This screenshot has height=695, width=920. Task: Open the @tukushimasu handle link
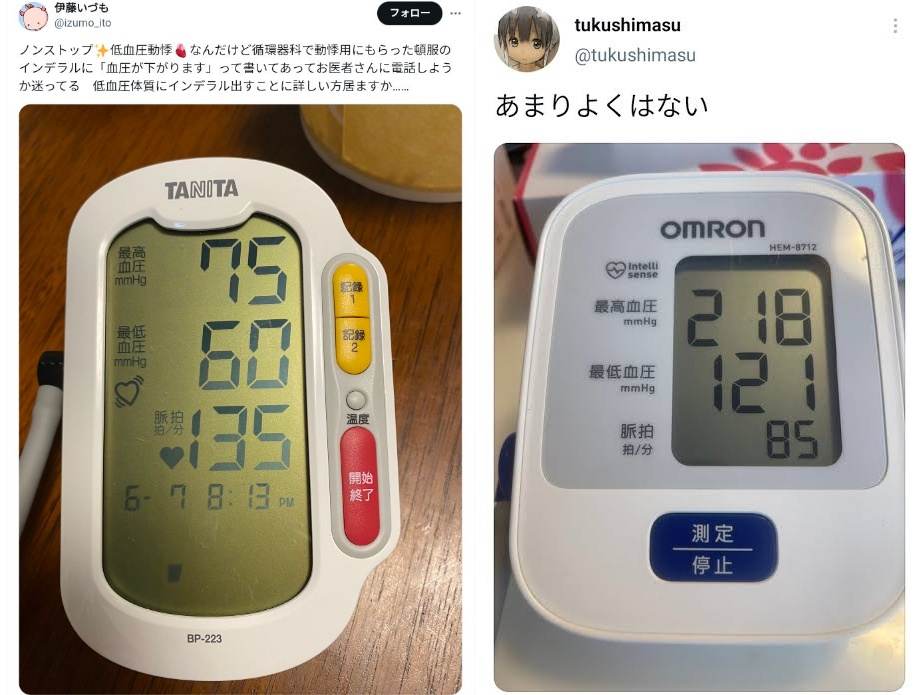coord(635,55)
